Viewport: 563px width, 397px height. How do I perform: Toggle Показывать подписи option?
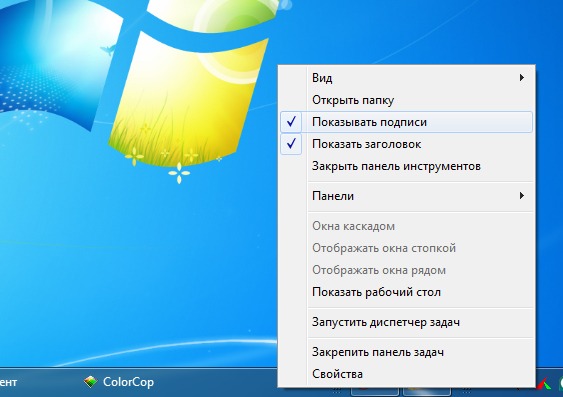pyautogui.click(x=406, y=122)
